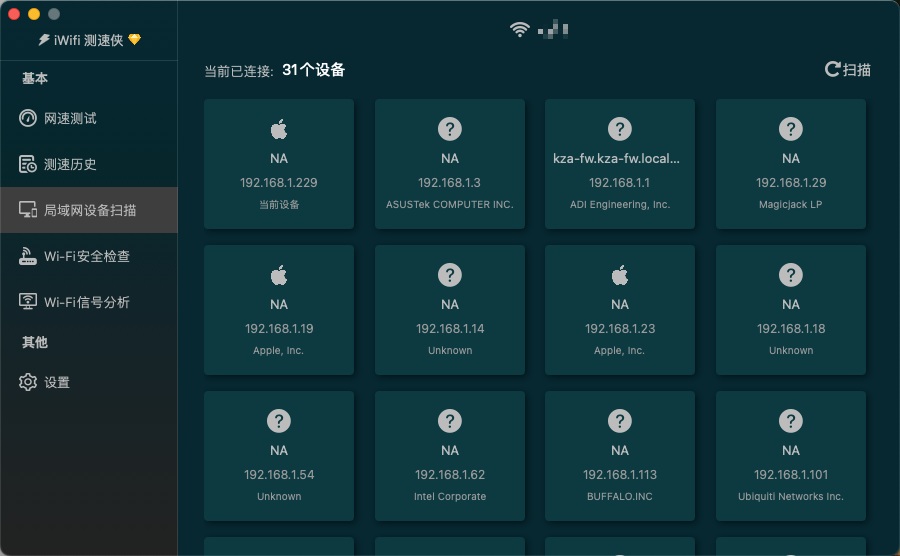This screenshot has height=556, width=900.
Task: Click the IP address 192.168.1.229
Action: pos(279,182)
